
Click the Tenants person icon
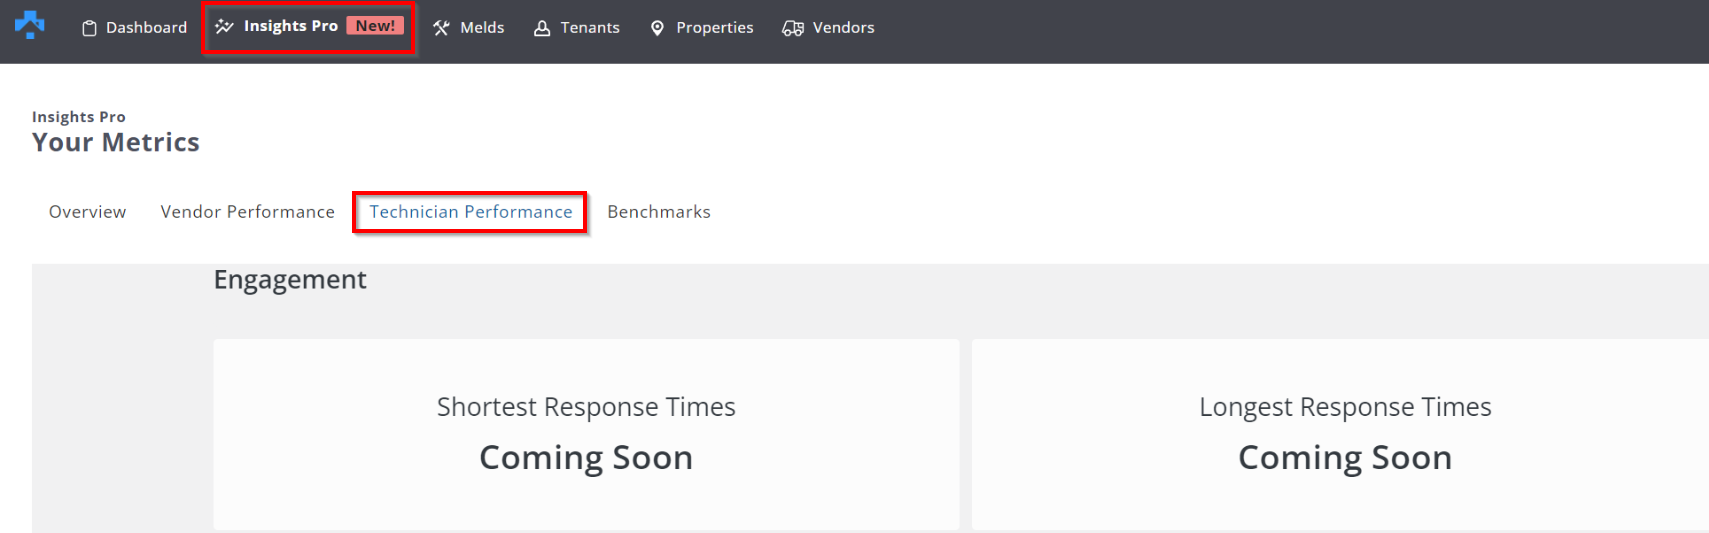coord(542,28)
